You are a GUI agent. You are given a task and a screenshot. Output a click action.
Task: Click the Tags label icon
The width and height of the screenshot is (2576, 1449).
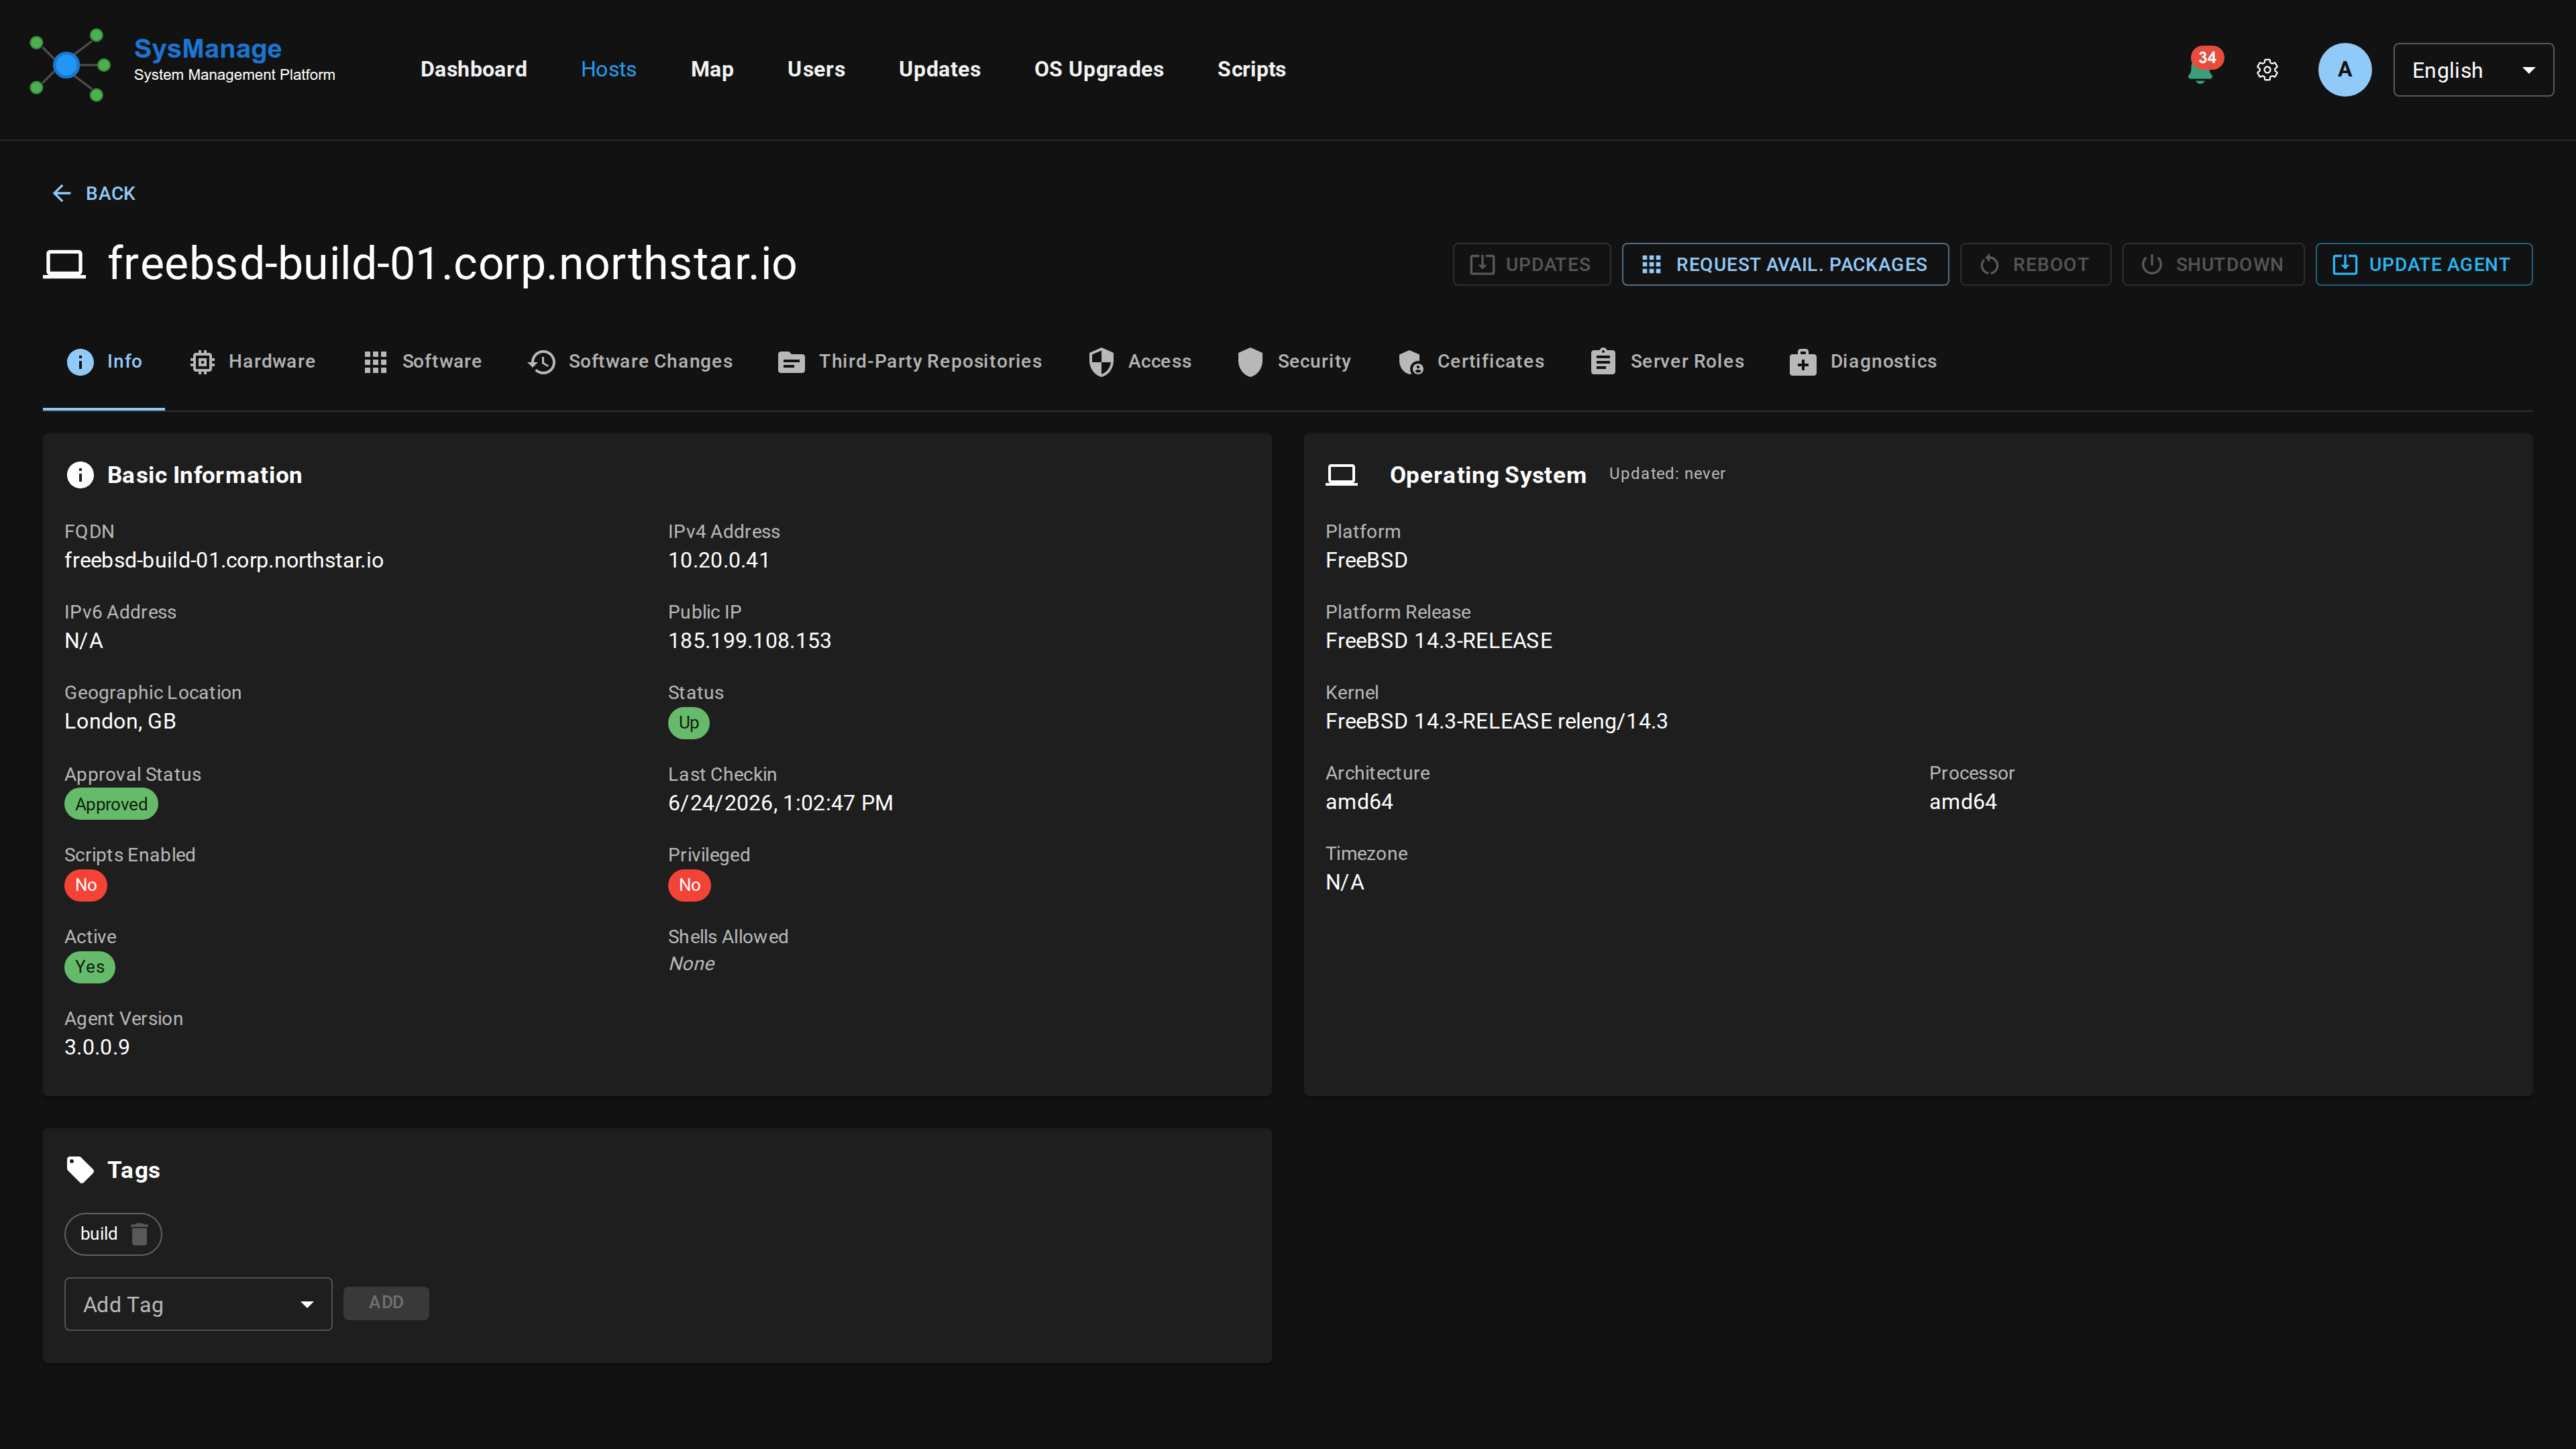click(80, 1170)
